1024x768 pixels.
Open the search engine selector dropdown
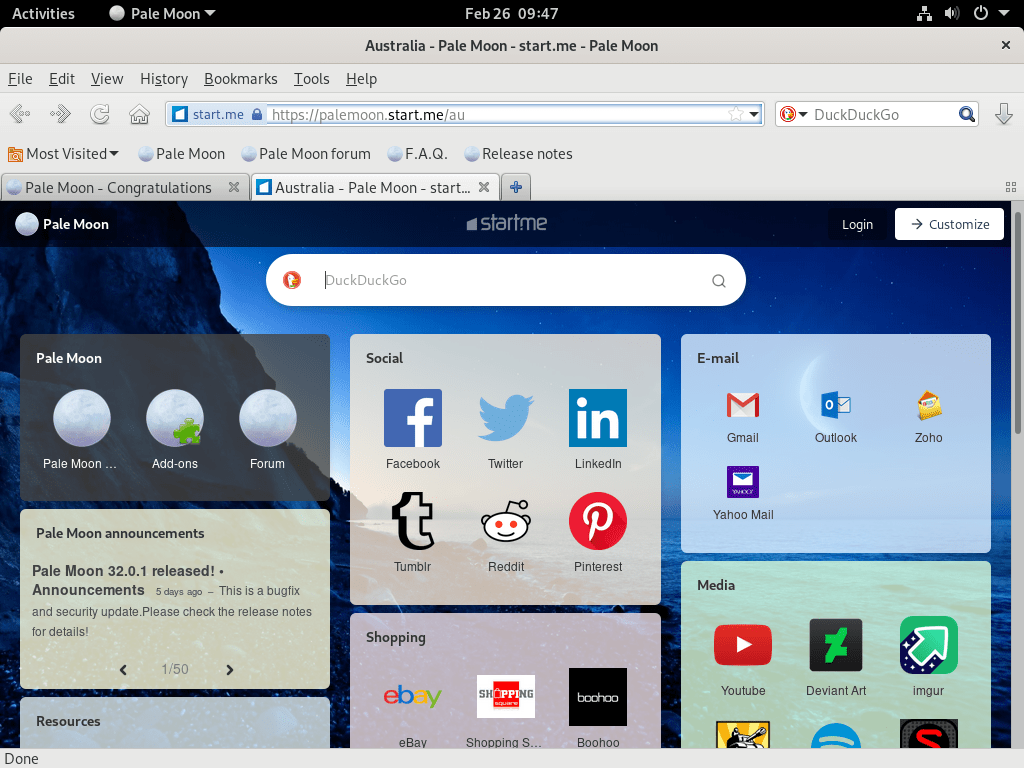(794, 114)
